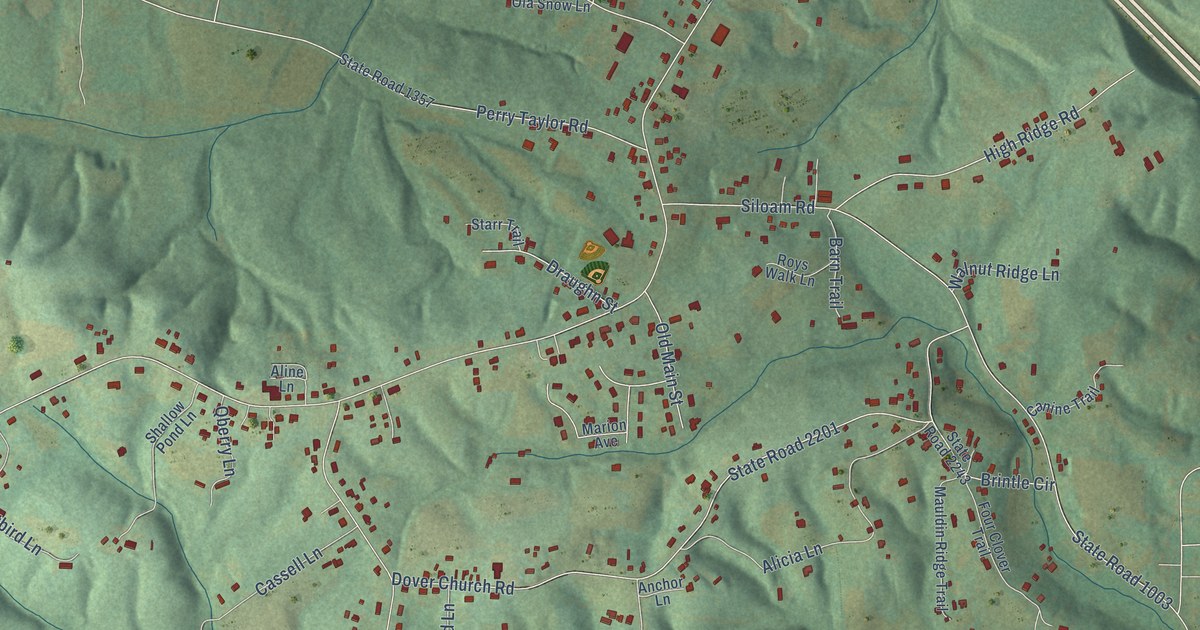Click the Old Main St label

(667, 362)
